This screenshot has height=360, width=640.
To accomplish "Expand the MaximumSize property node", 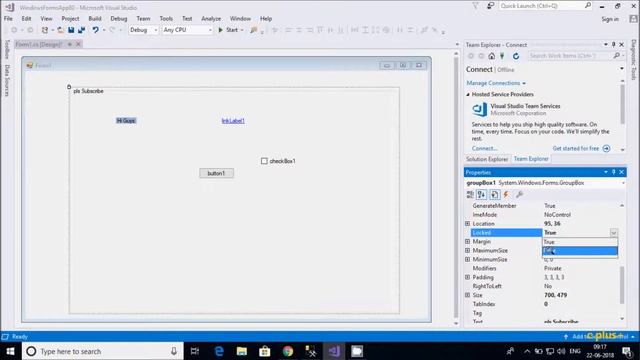I will pyautogui.click(x=467, y=251).
